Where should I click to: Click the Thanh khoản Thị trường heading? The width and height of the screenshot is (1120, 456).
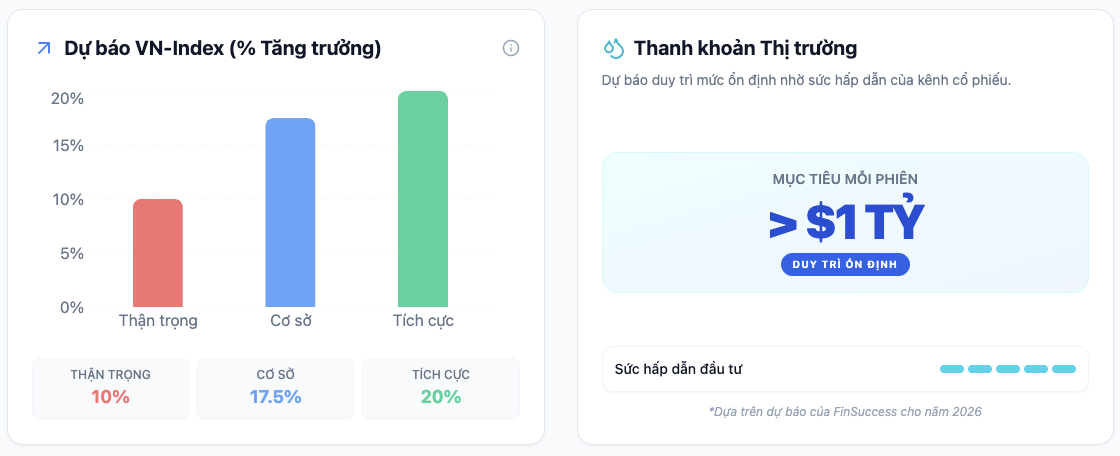(745, 48)
